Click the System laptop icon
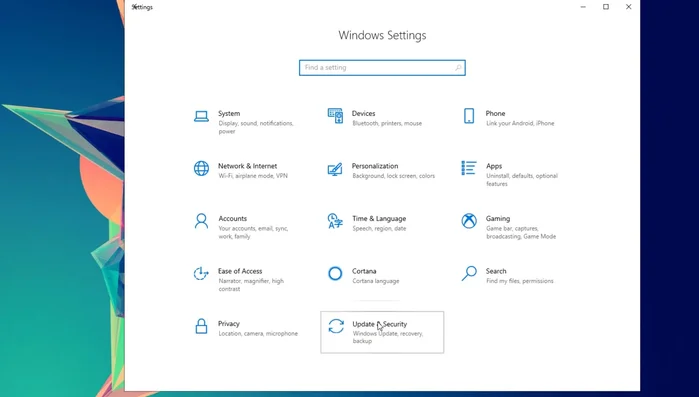The width and height of the screenshot is (699, 397). (201, 116)
